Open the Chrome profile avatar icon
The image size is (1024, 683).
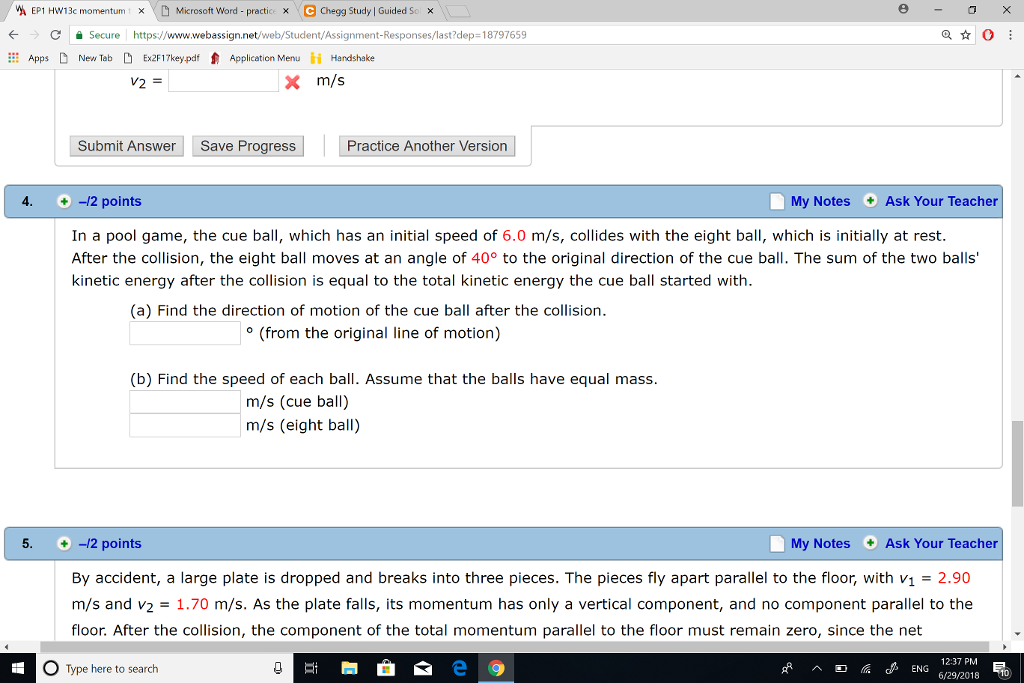click(x=903, y=9)
